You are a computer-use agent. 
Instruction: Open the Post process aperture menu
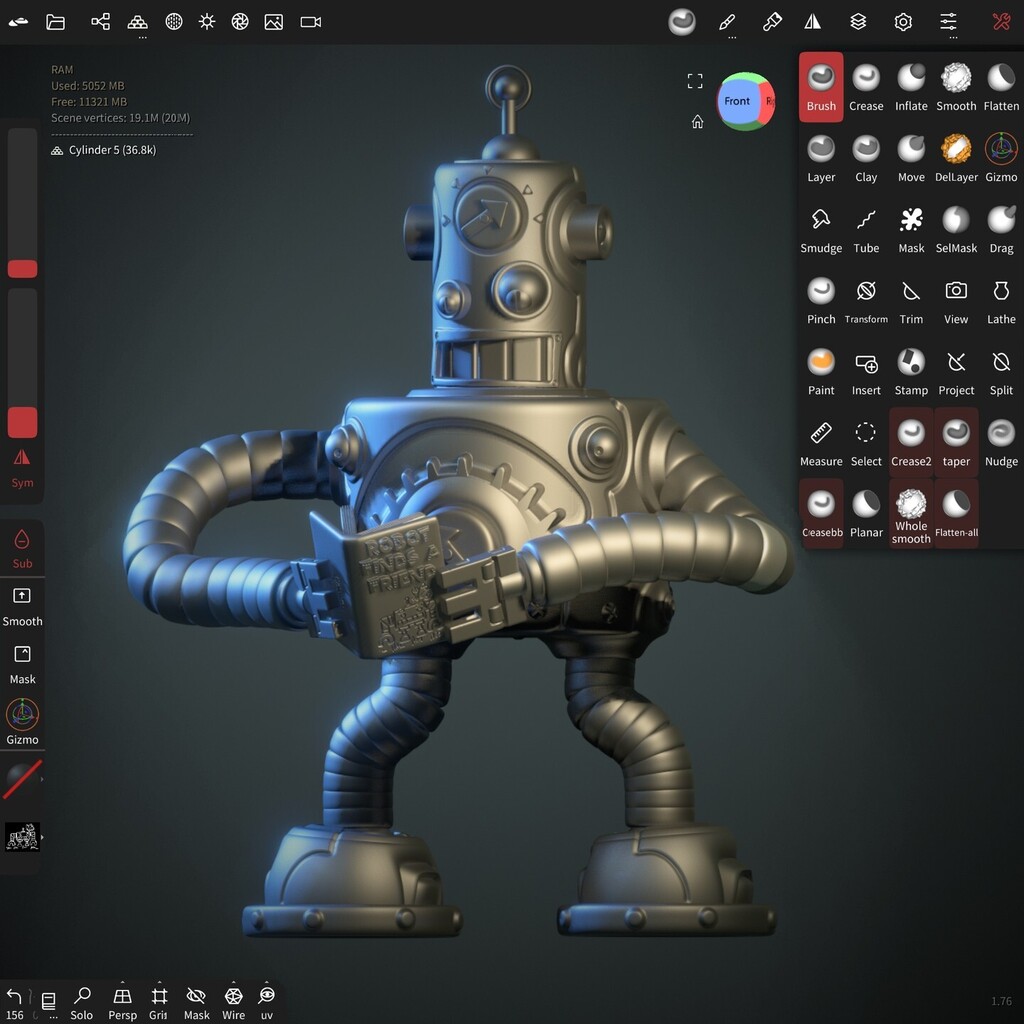pyautogui.click(x=240, y=22)
